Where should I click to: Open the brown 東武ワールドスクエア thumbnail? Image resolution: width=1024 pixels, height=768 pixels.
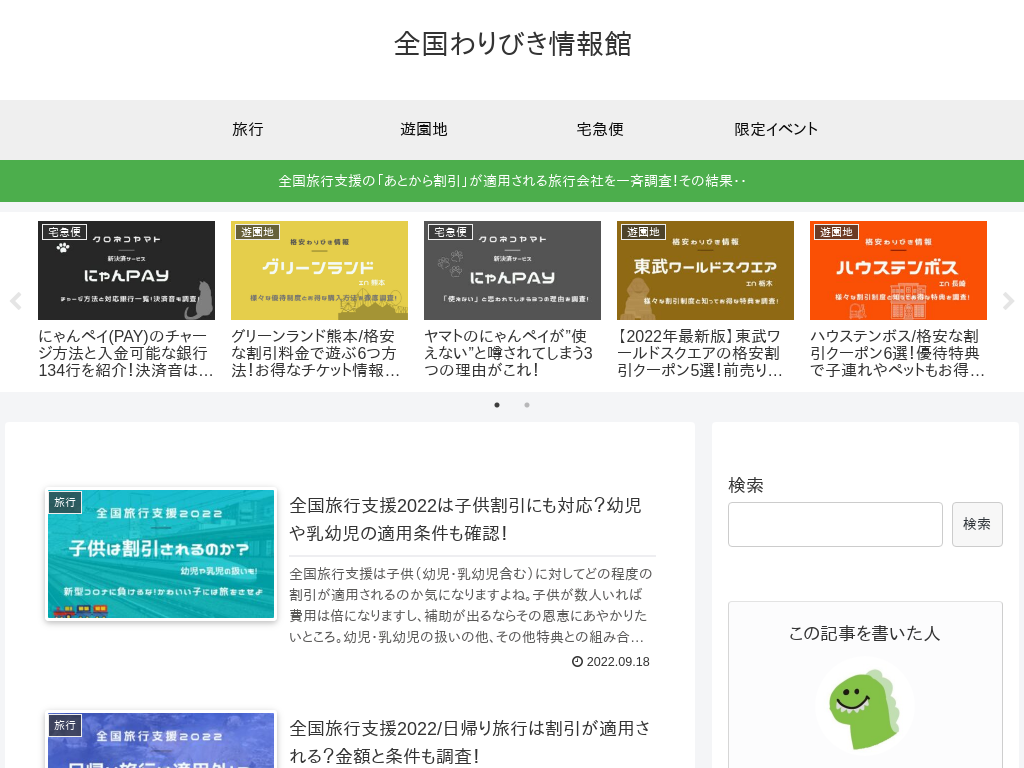705,270
